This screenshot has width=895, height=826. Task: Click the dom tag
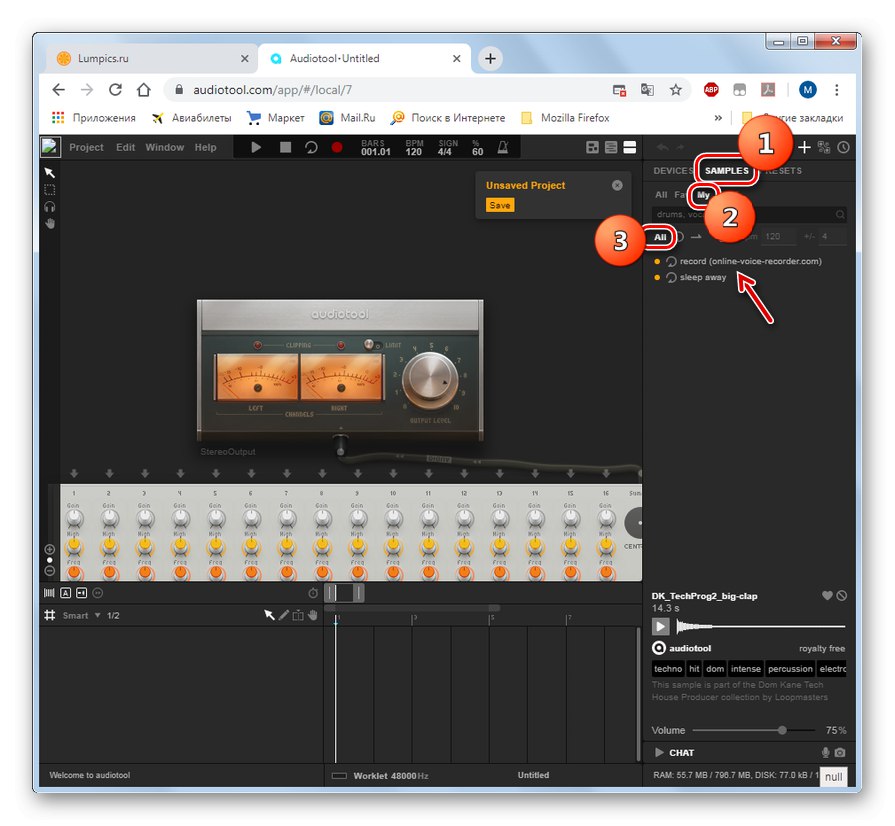point(715,668)
